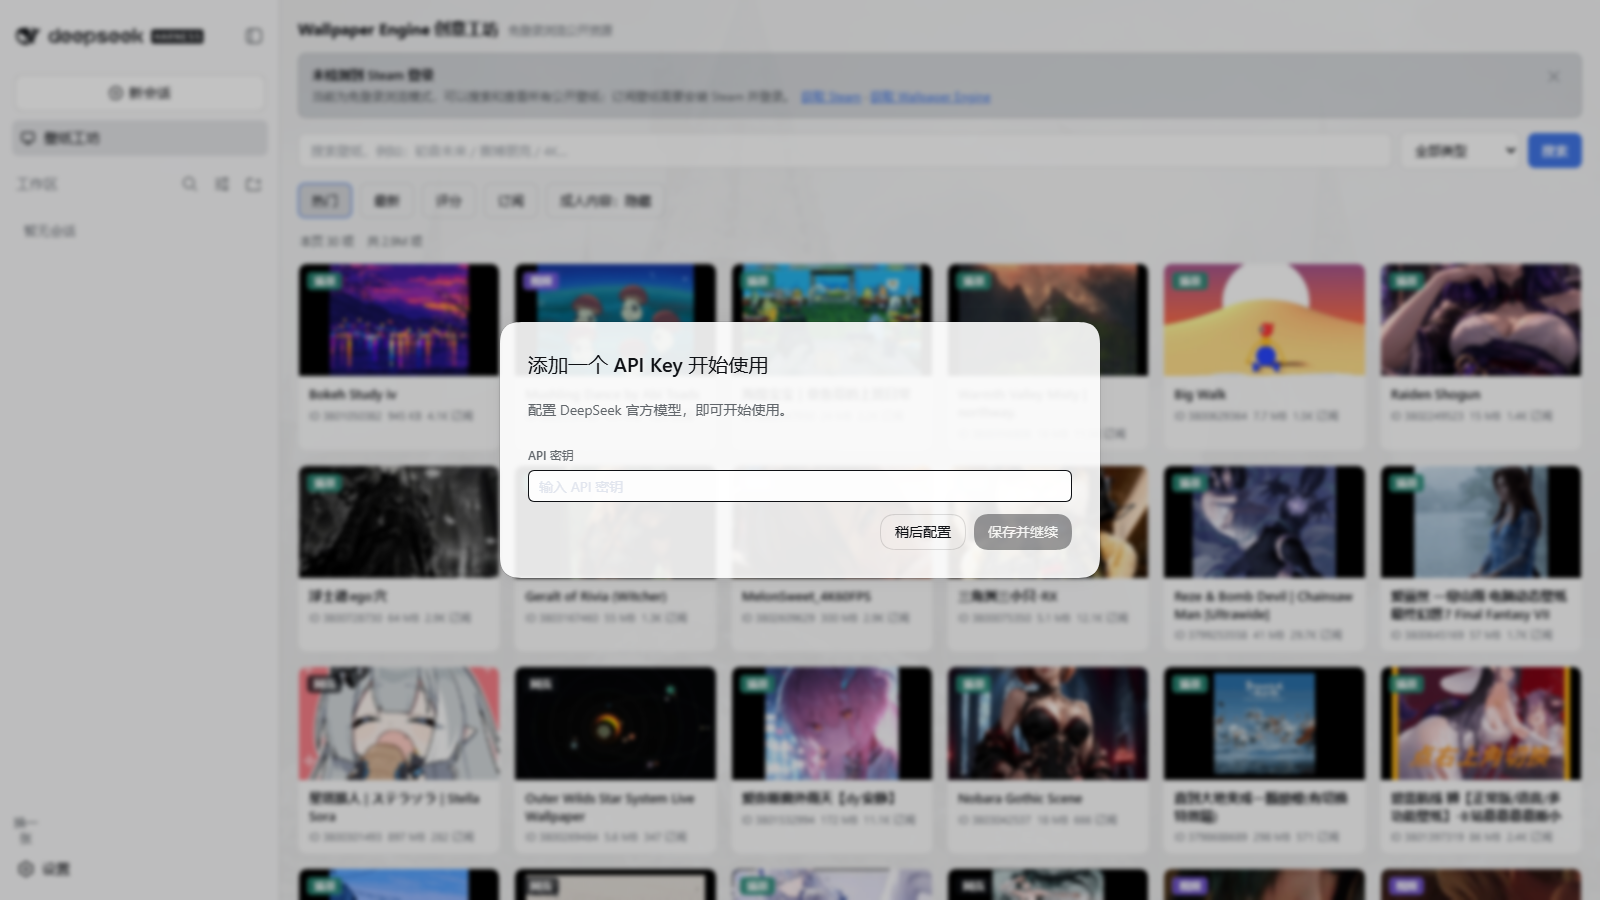Image resolution: width=1600 pixels, height=900 pixels.
Task: Dismiss the Steam notice banner
Action: (1553, 76)
